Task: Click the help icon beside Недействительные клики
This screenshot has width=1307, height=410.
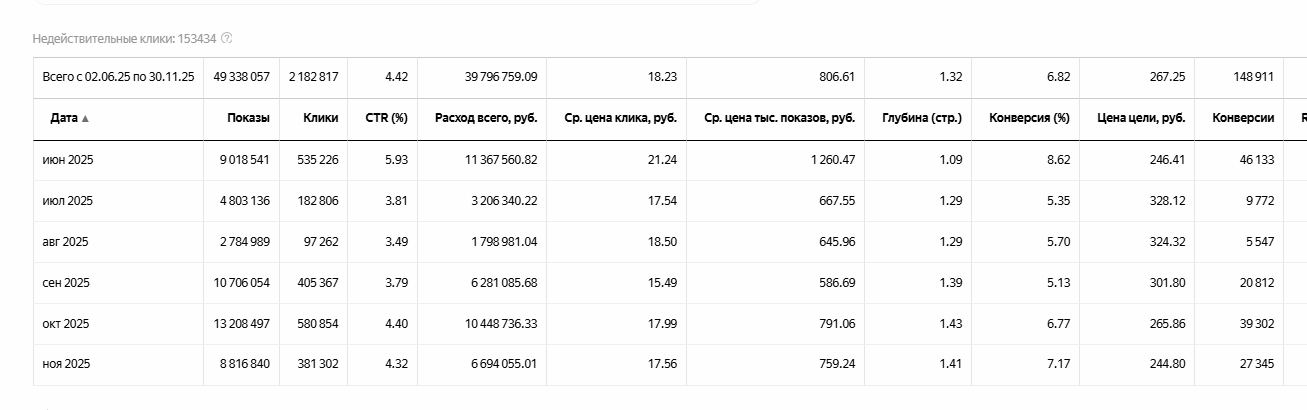Action: (227, 38)
